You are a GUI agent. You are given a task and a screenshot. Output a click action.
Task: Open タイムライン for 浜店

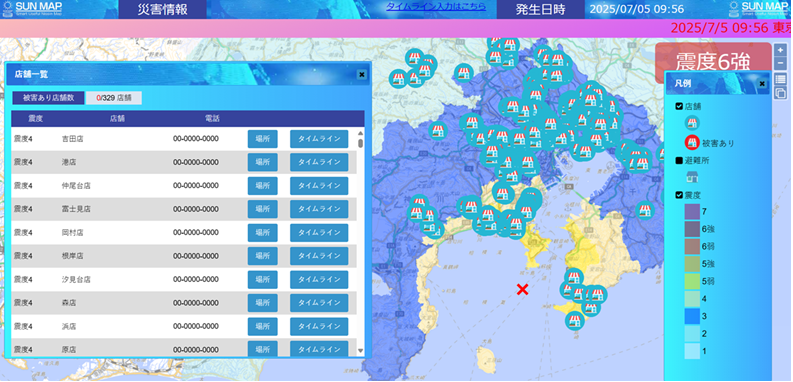click(319, 326)
